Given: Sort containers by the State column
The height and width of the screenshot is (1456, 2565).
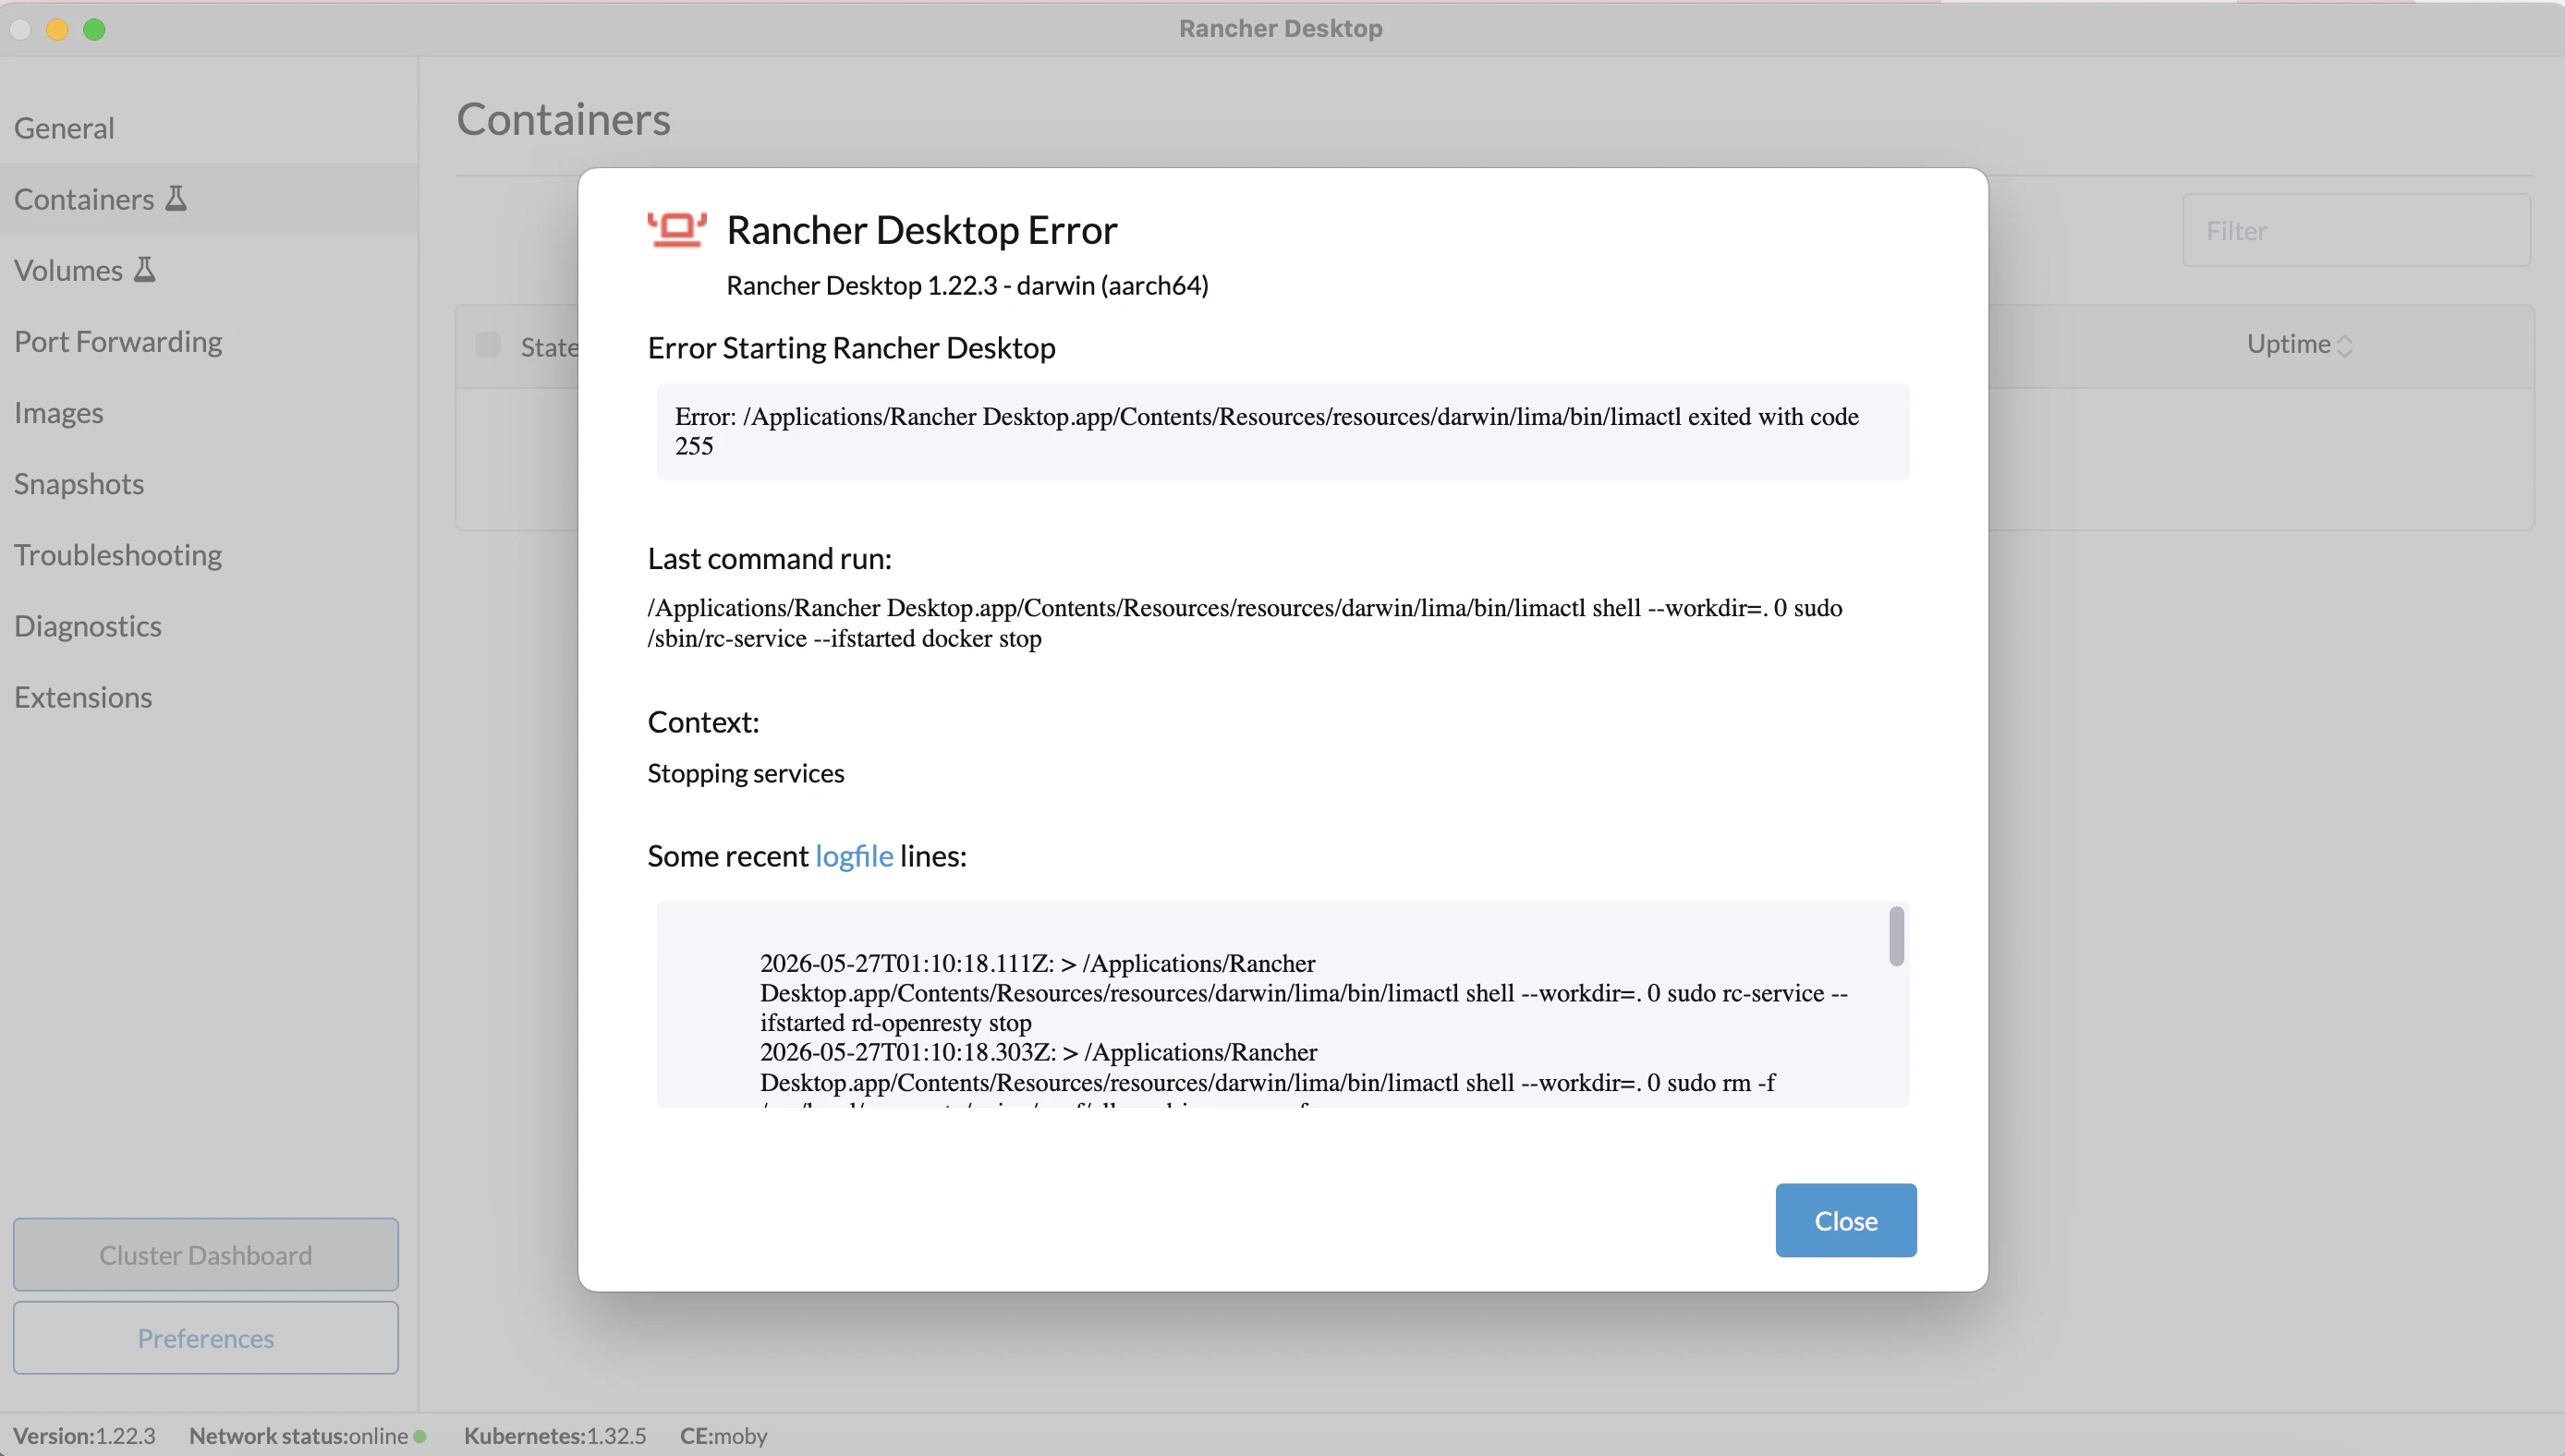Looking at the screenshot, I should pyautogui.click(x=549, y=347).
